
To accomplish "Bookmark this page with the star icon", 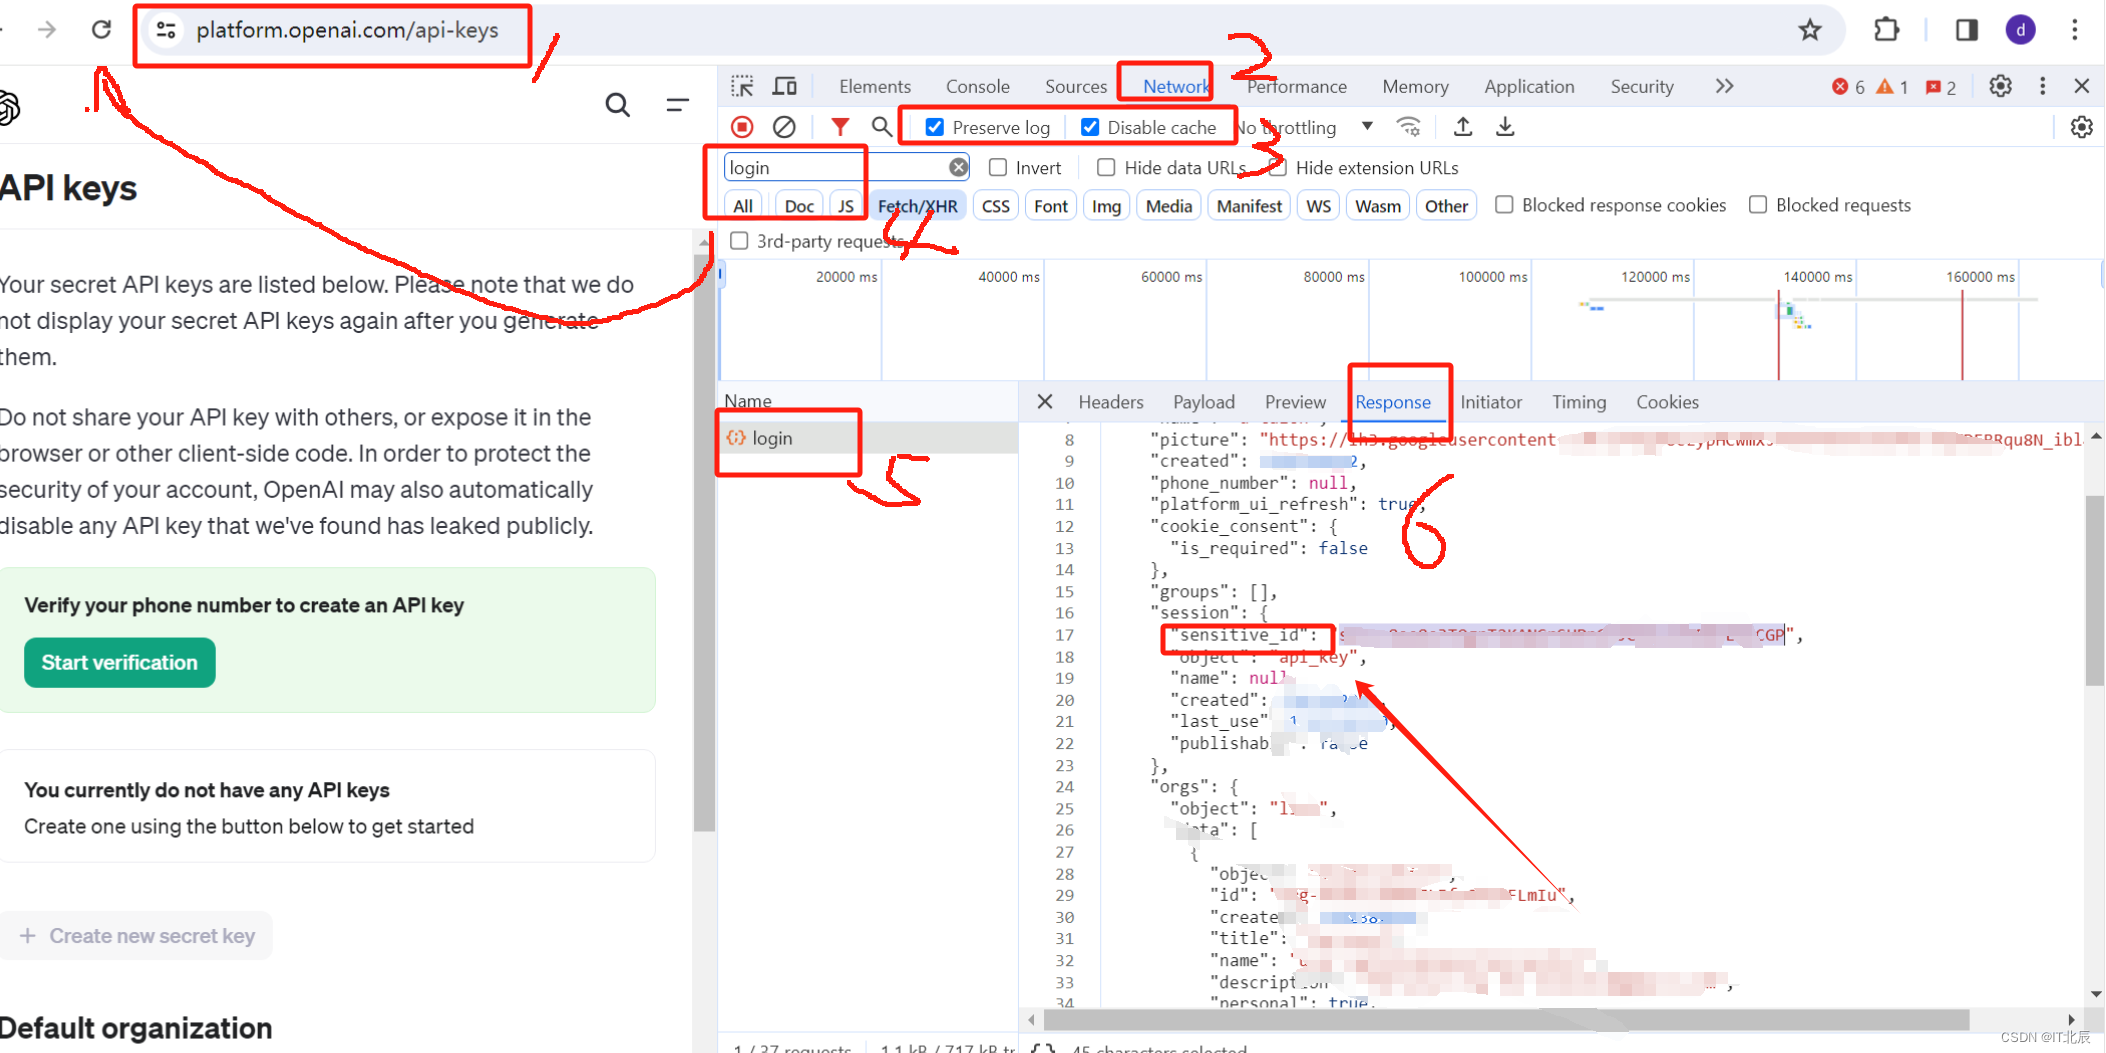I will 1810,30.
